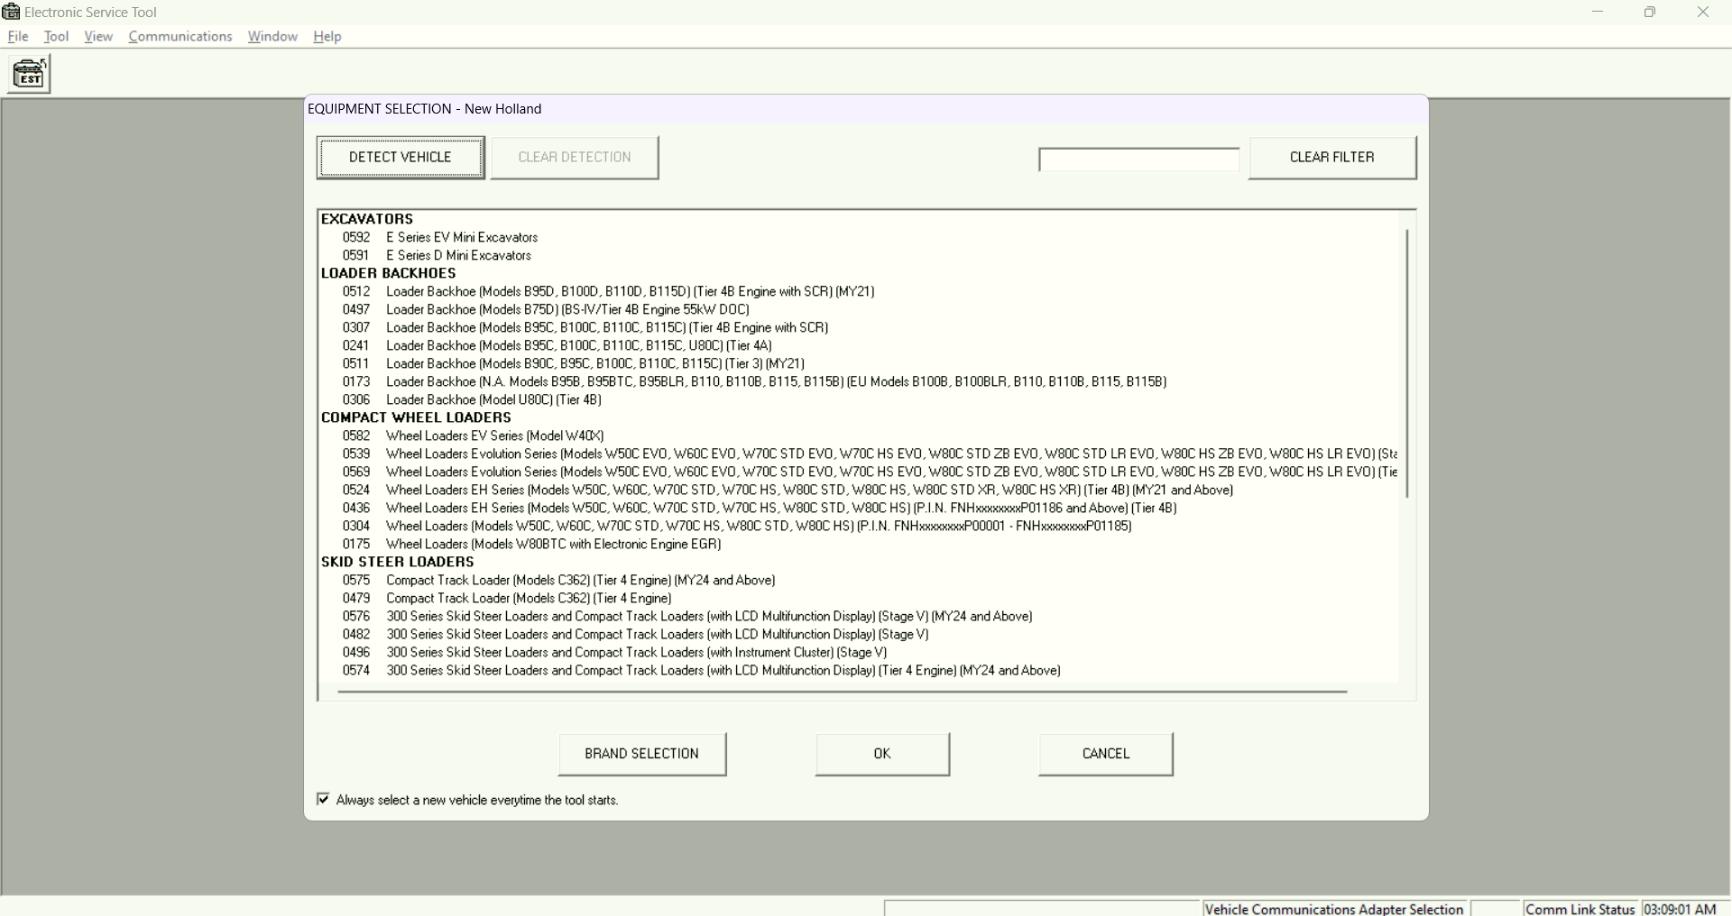Click Vehicle Communications Adapter Selection status entry
This screenshot has width=1732, height=916.
point(1334,908)
